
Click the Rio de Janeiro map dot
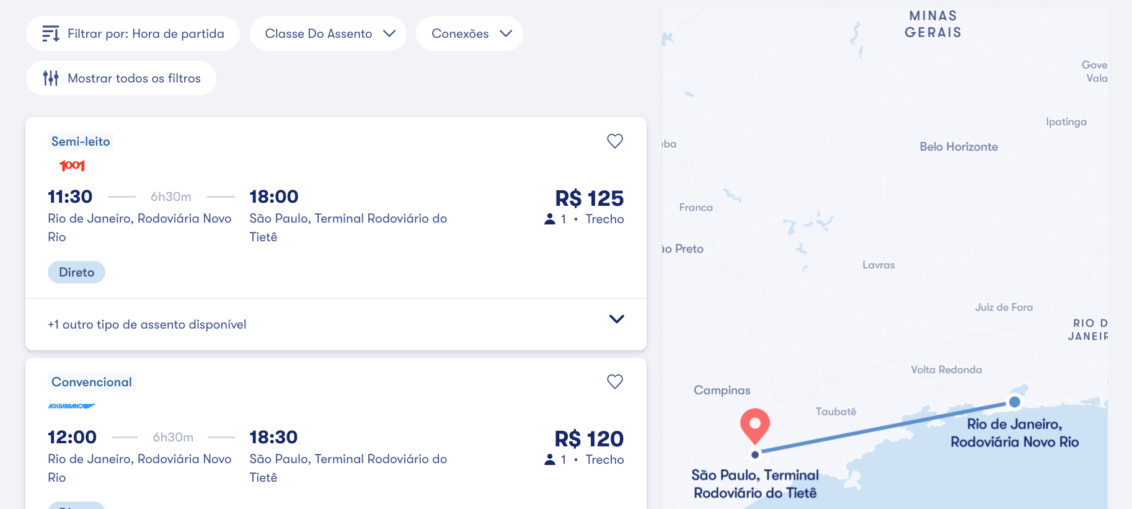[1014, 402]
